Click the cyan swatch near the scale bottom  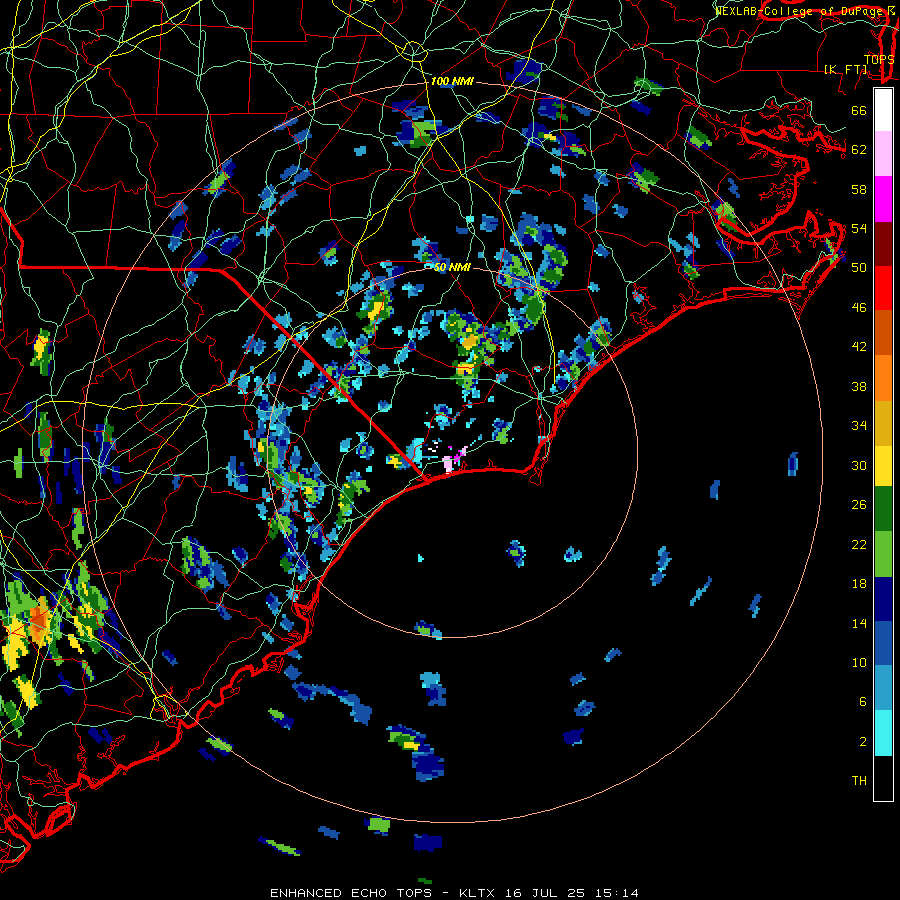(x=883, y=733)
